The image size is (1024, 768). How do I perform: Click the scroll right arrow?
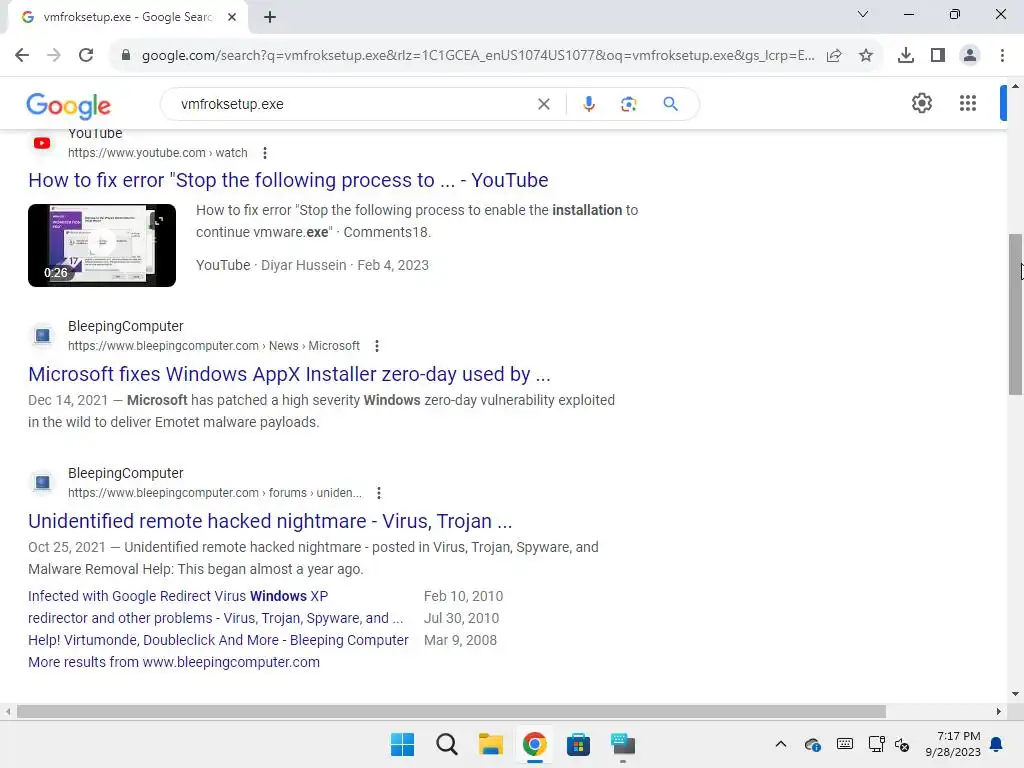[999, 711]
